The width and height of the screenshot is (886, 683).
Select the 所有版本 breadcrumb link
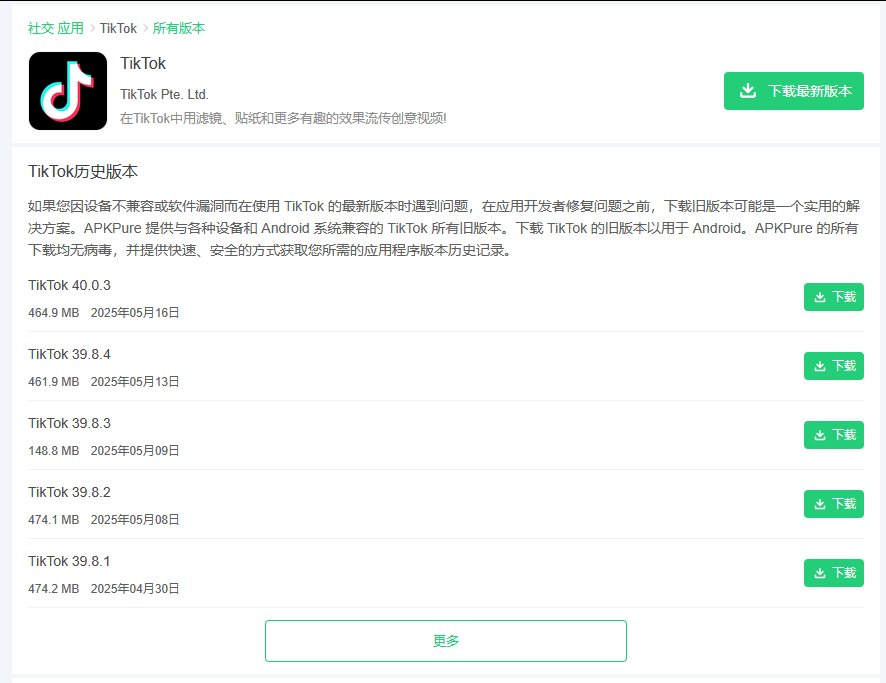coord(179,28)
